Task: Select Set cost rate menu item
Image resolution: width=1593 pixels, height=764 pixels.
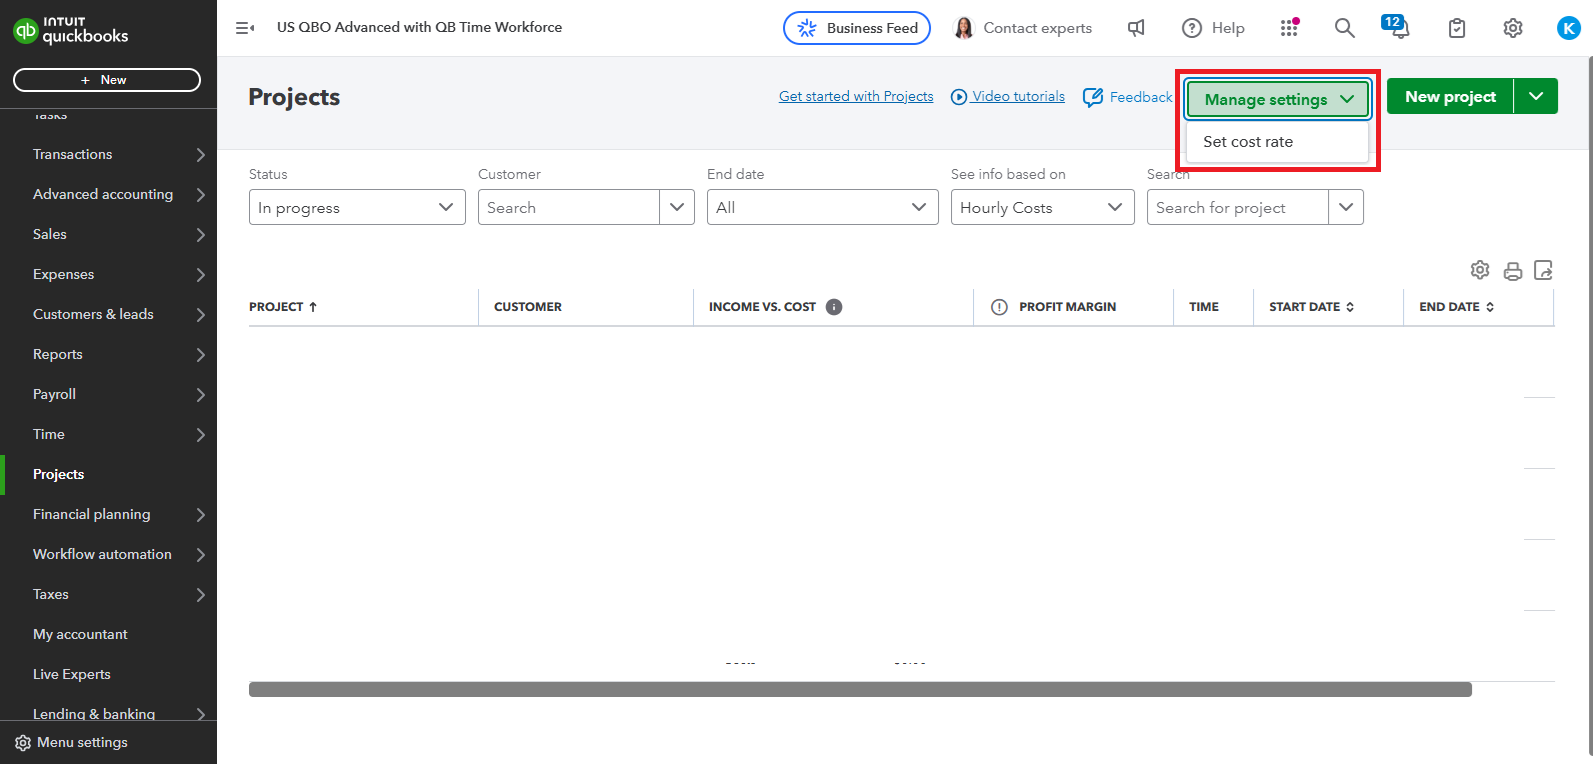Action: pos(1277,142)
